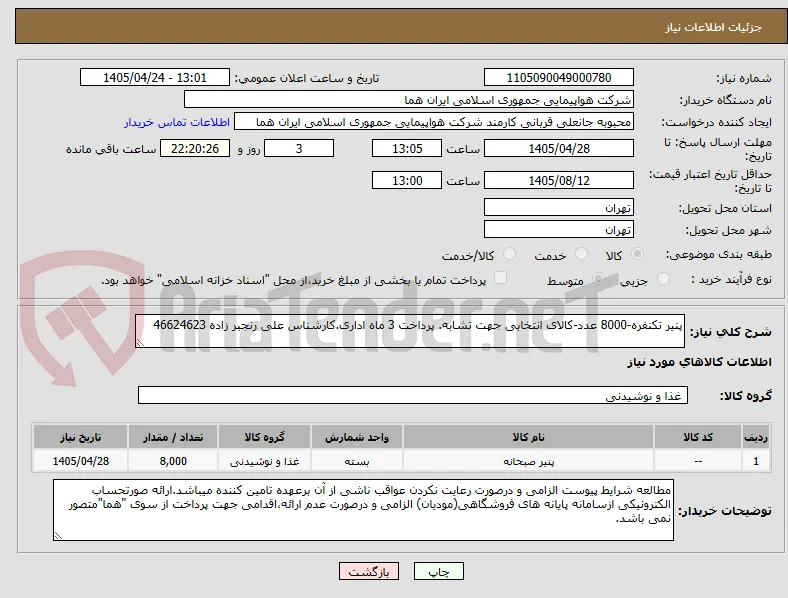Click the request creator name field
The image size is (788, 598).
coord(434,122)
